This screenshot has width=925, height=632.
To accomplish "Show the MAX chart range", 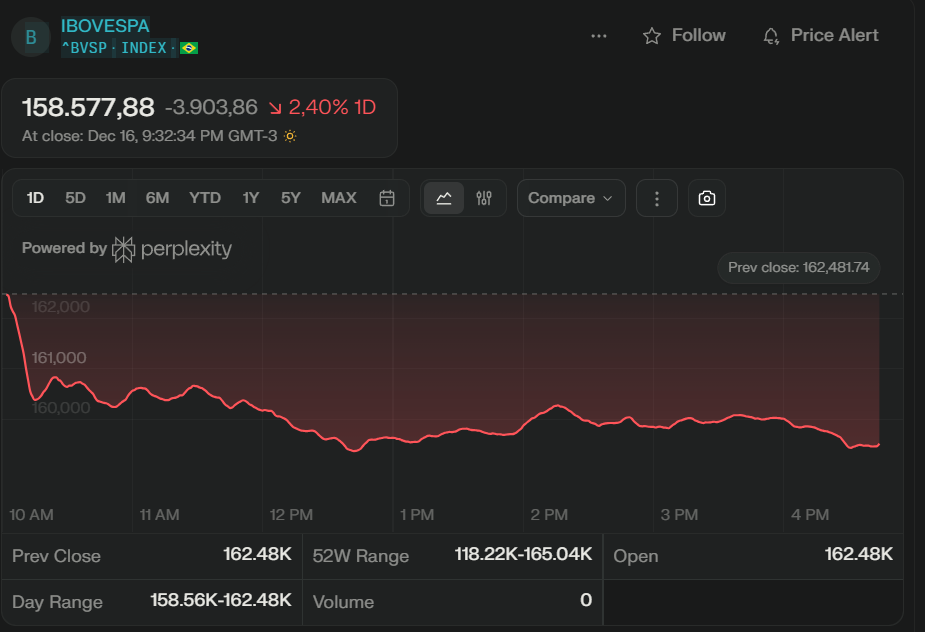I will click(339, 198).
